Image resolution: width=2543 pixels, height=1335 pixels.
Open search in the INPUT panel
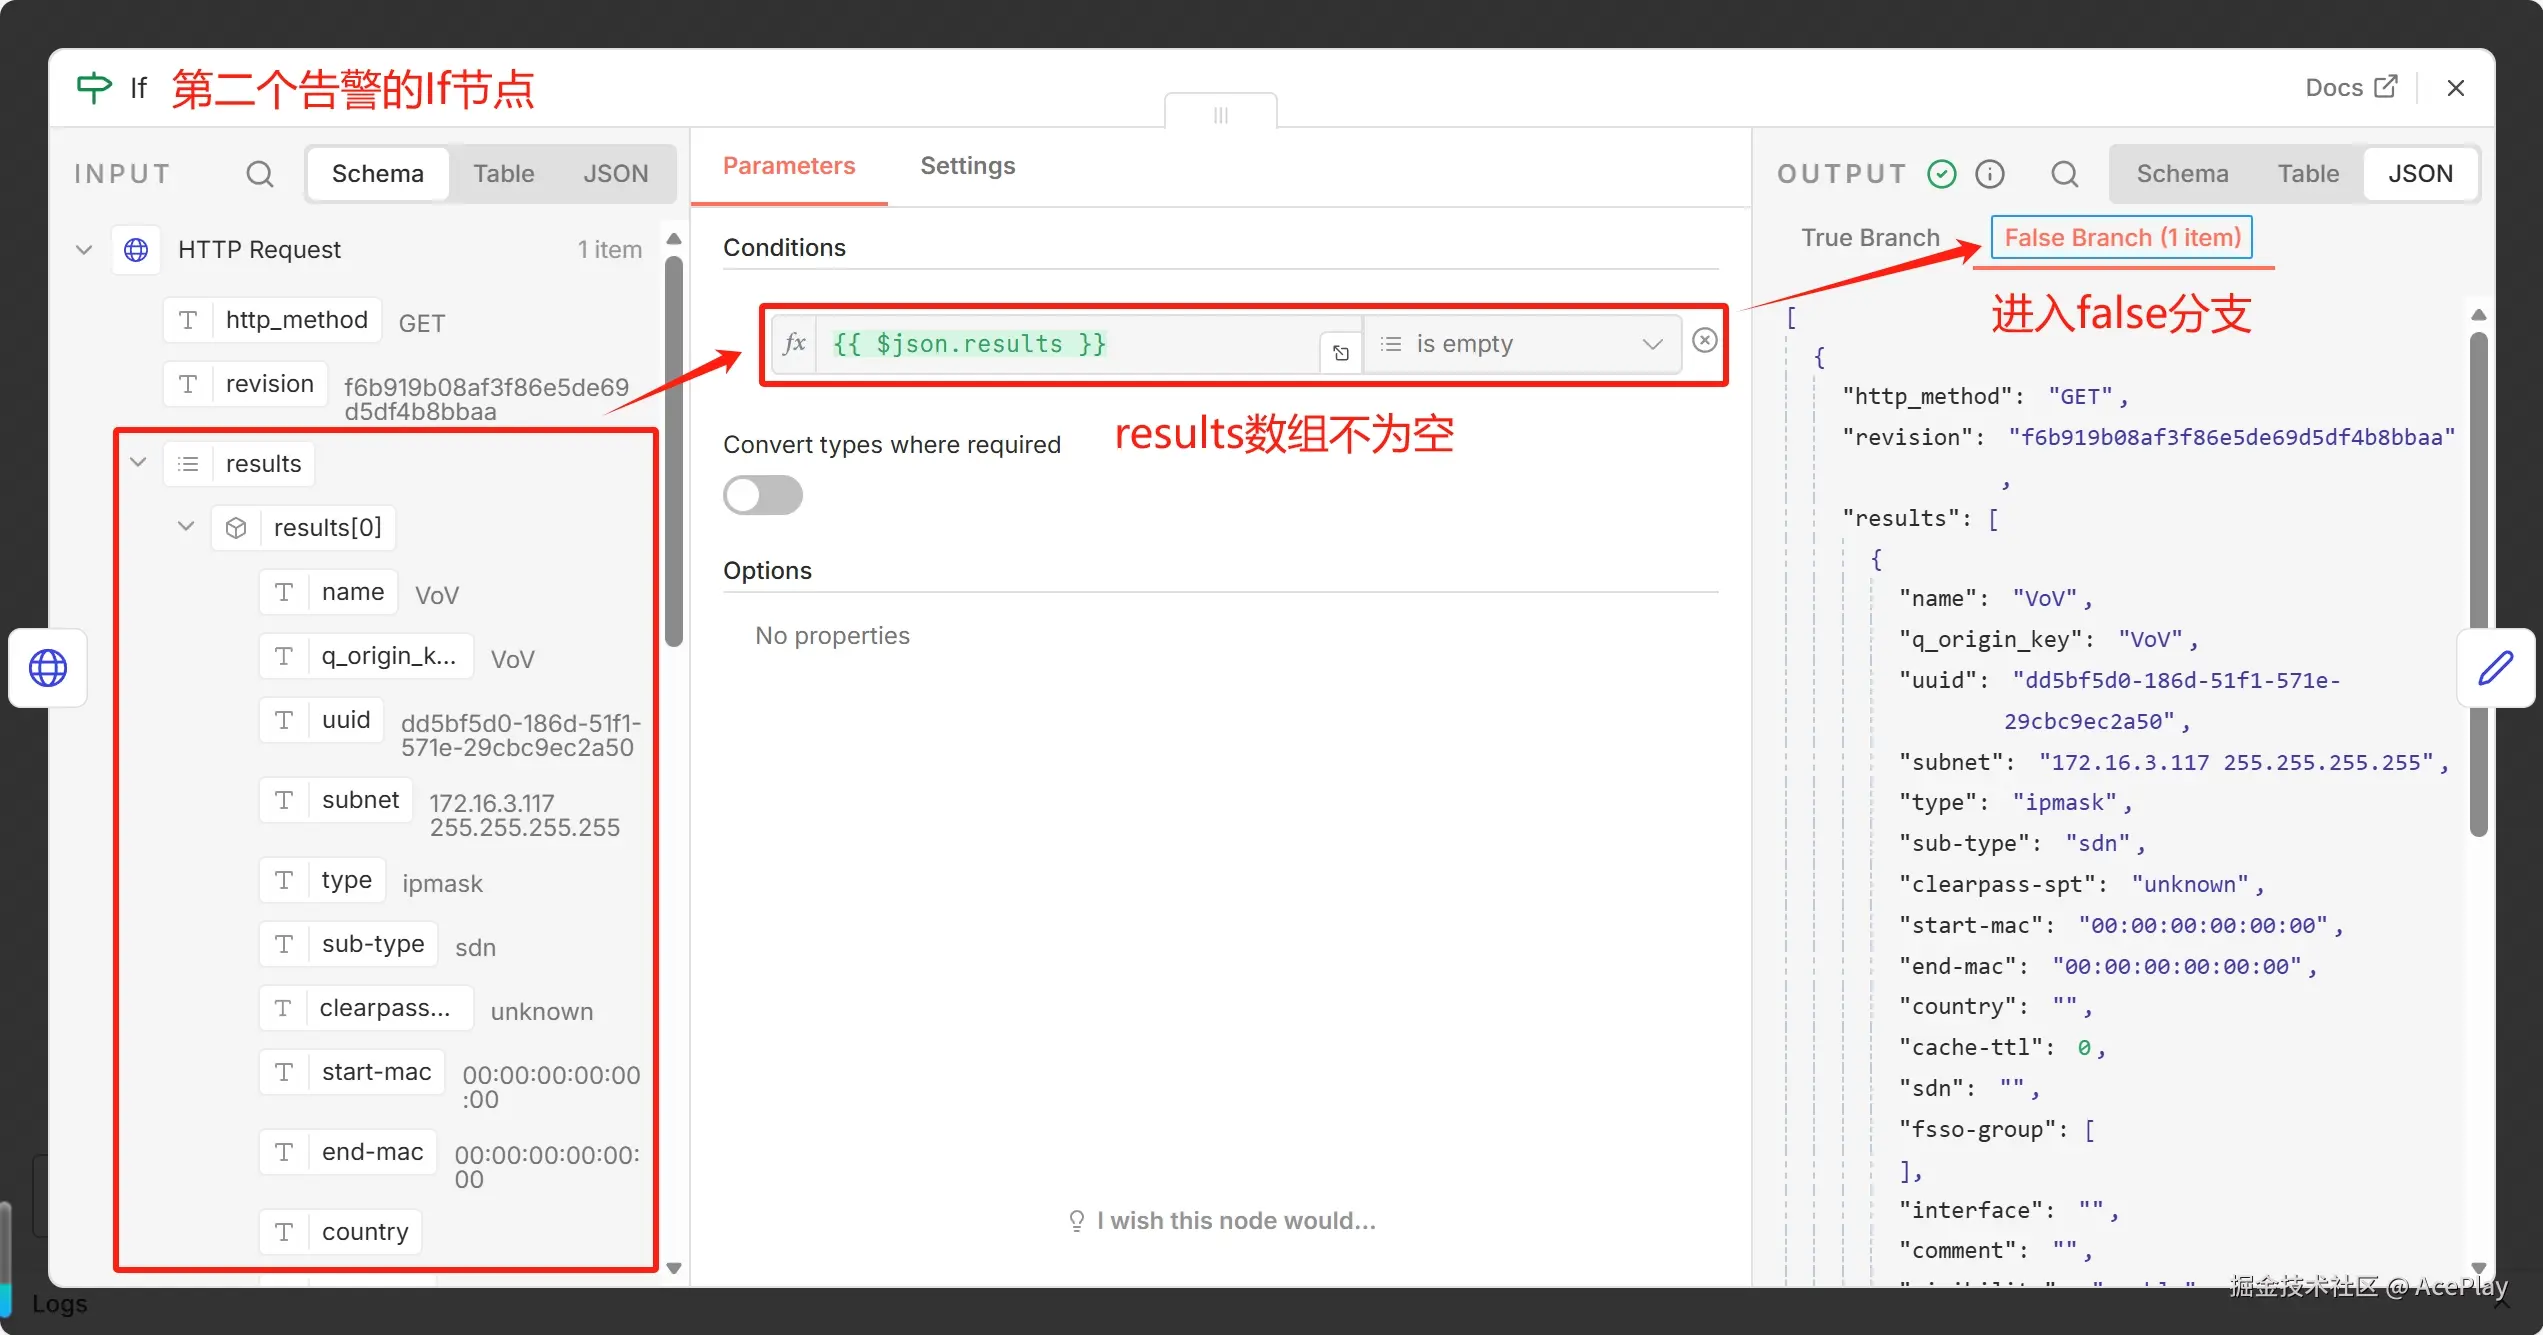click(259, 173)
